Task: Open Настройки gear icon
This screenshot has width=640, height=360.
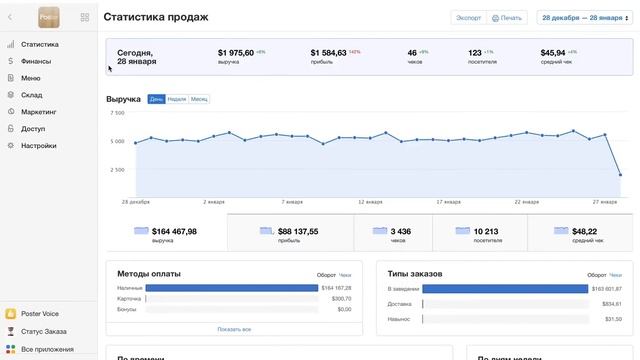Action: 11,145
